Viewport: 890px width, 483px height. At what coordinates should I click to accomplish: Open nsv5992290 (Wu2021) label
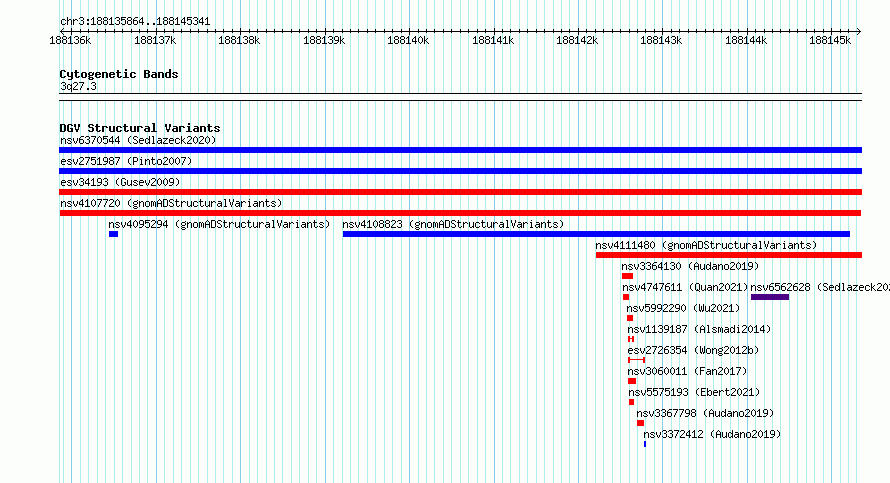click(683, 308)
